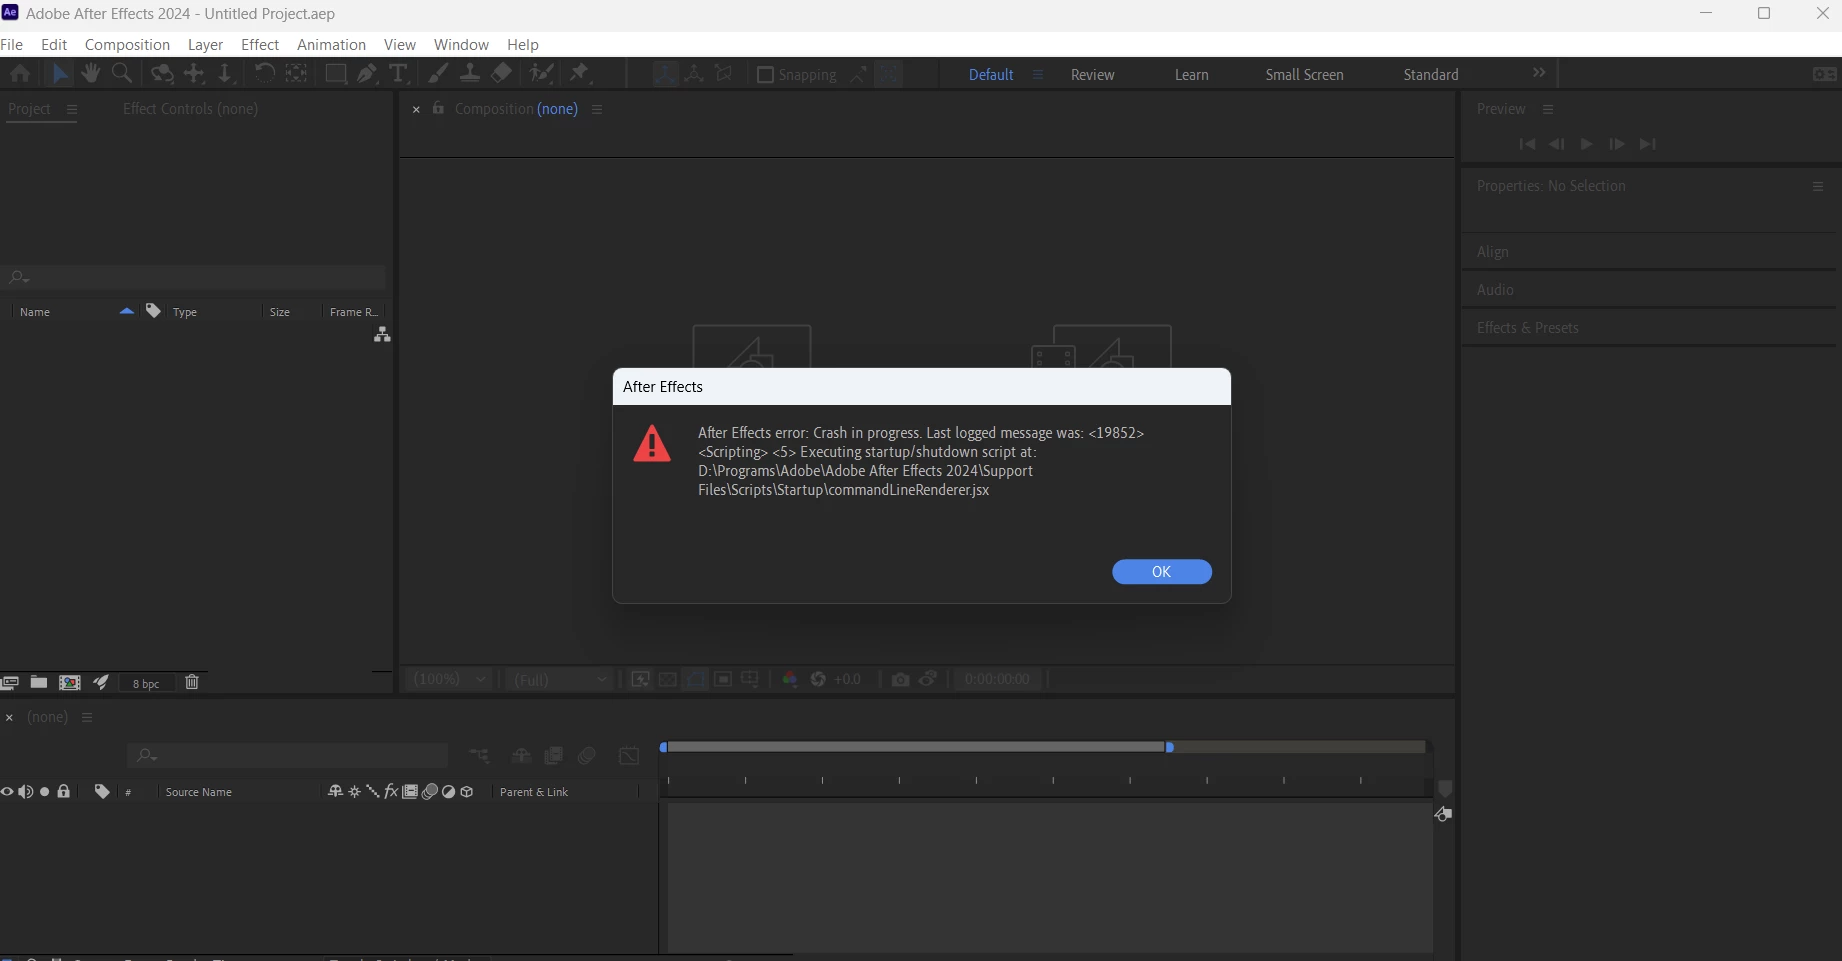Enable the Snapping checkbox
The width and height of the screenshot is (1842, 961).
[x=765, y=75]
